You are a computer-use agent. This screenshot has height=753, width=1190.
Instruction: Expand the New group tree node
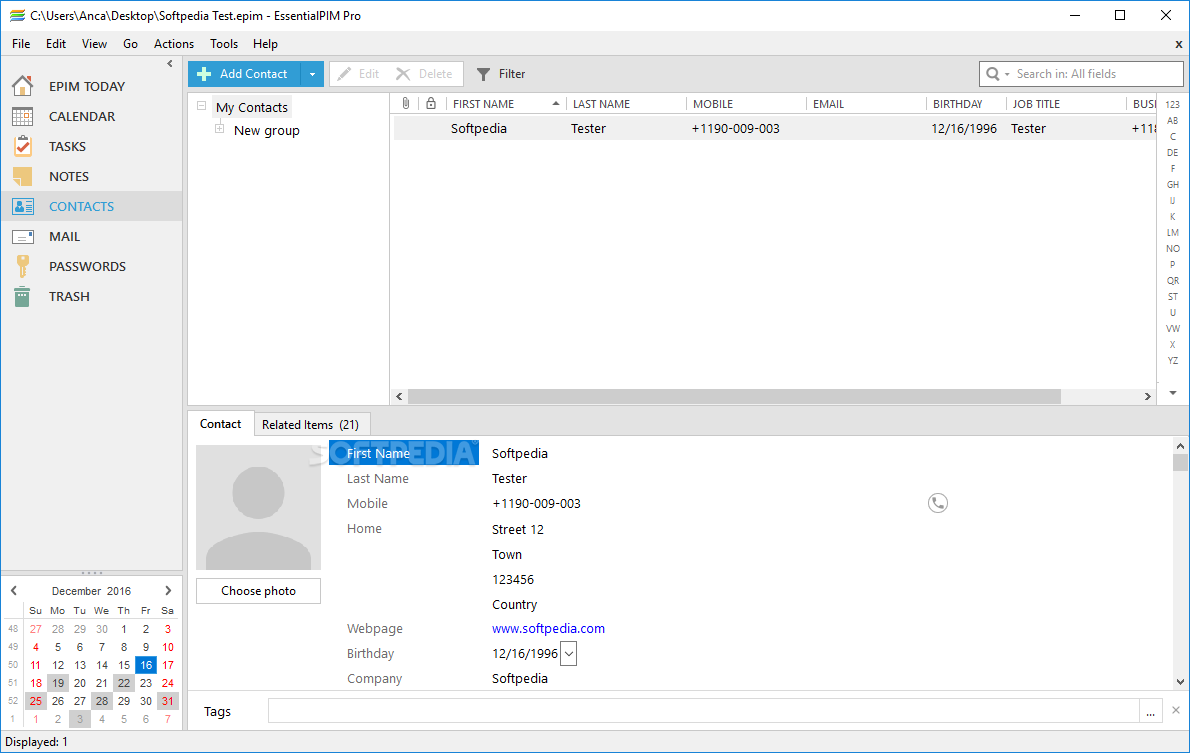point(219,129)
